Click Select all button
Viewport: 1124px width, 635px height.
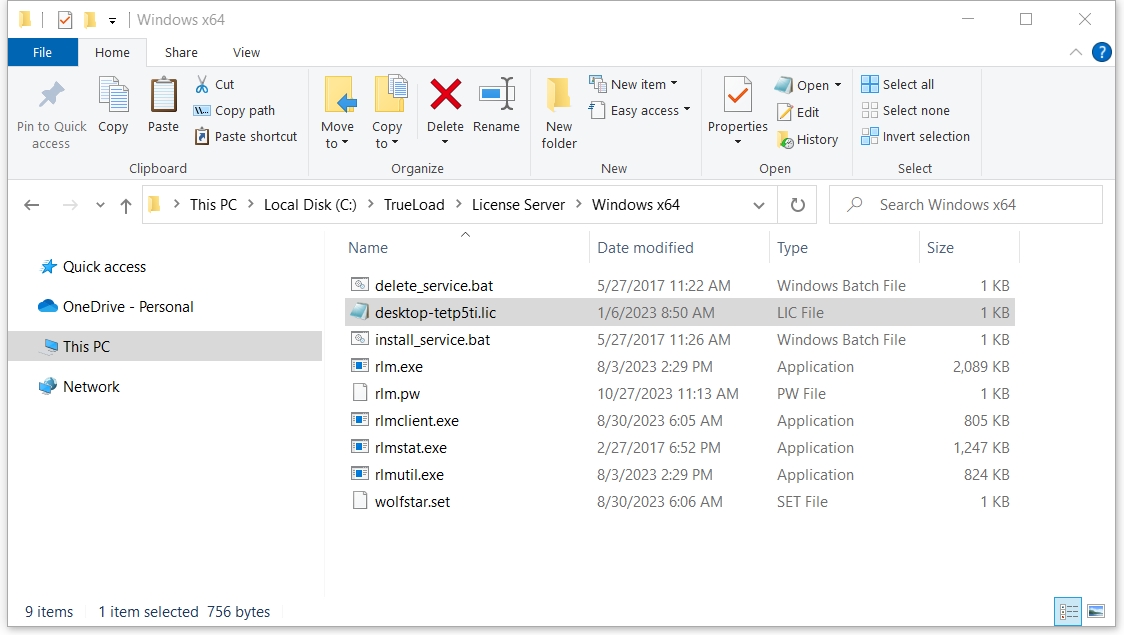[897, 85]
